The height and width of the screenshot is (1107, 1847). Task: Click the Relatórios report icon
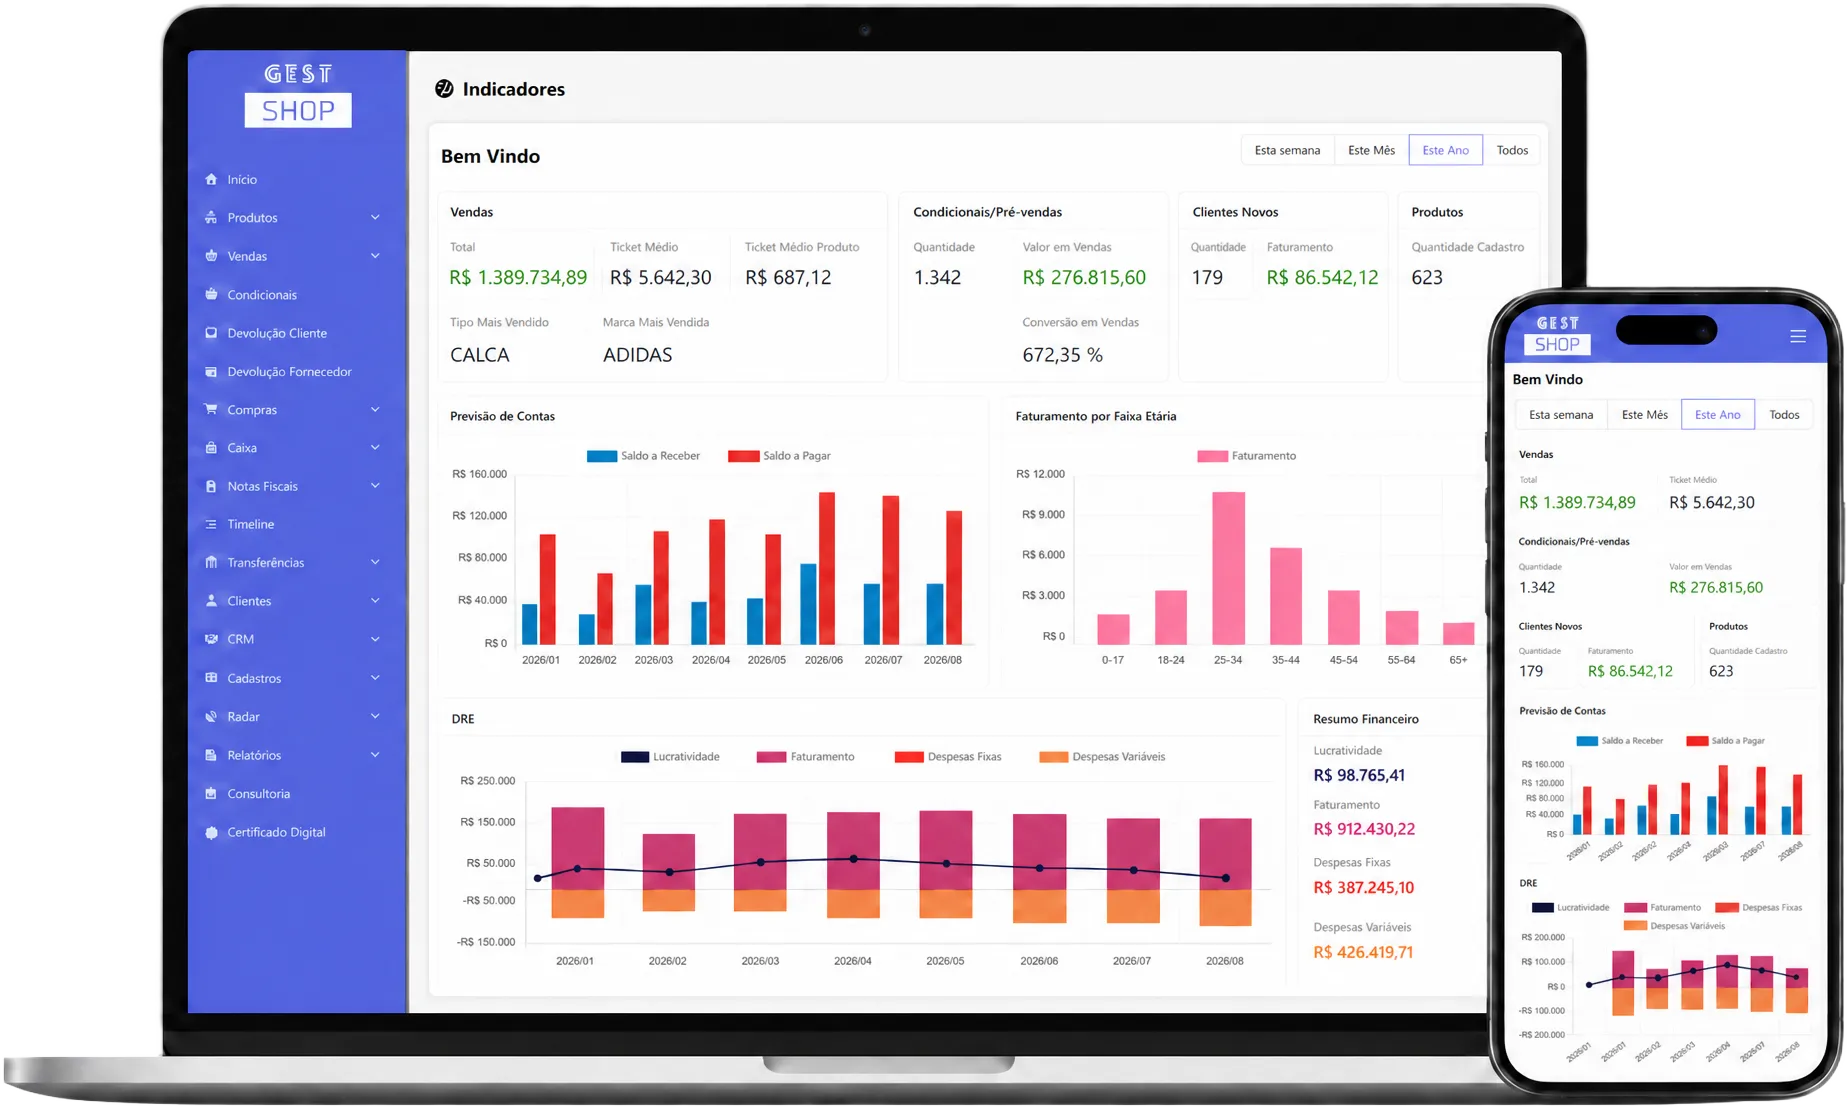pyautogui.click(x=211, y=755)
